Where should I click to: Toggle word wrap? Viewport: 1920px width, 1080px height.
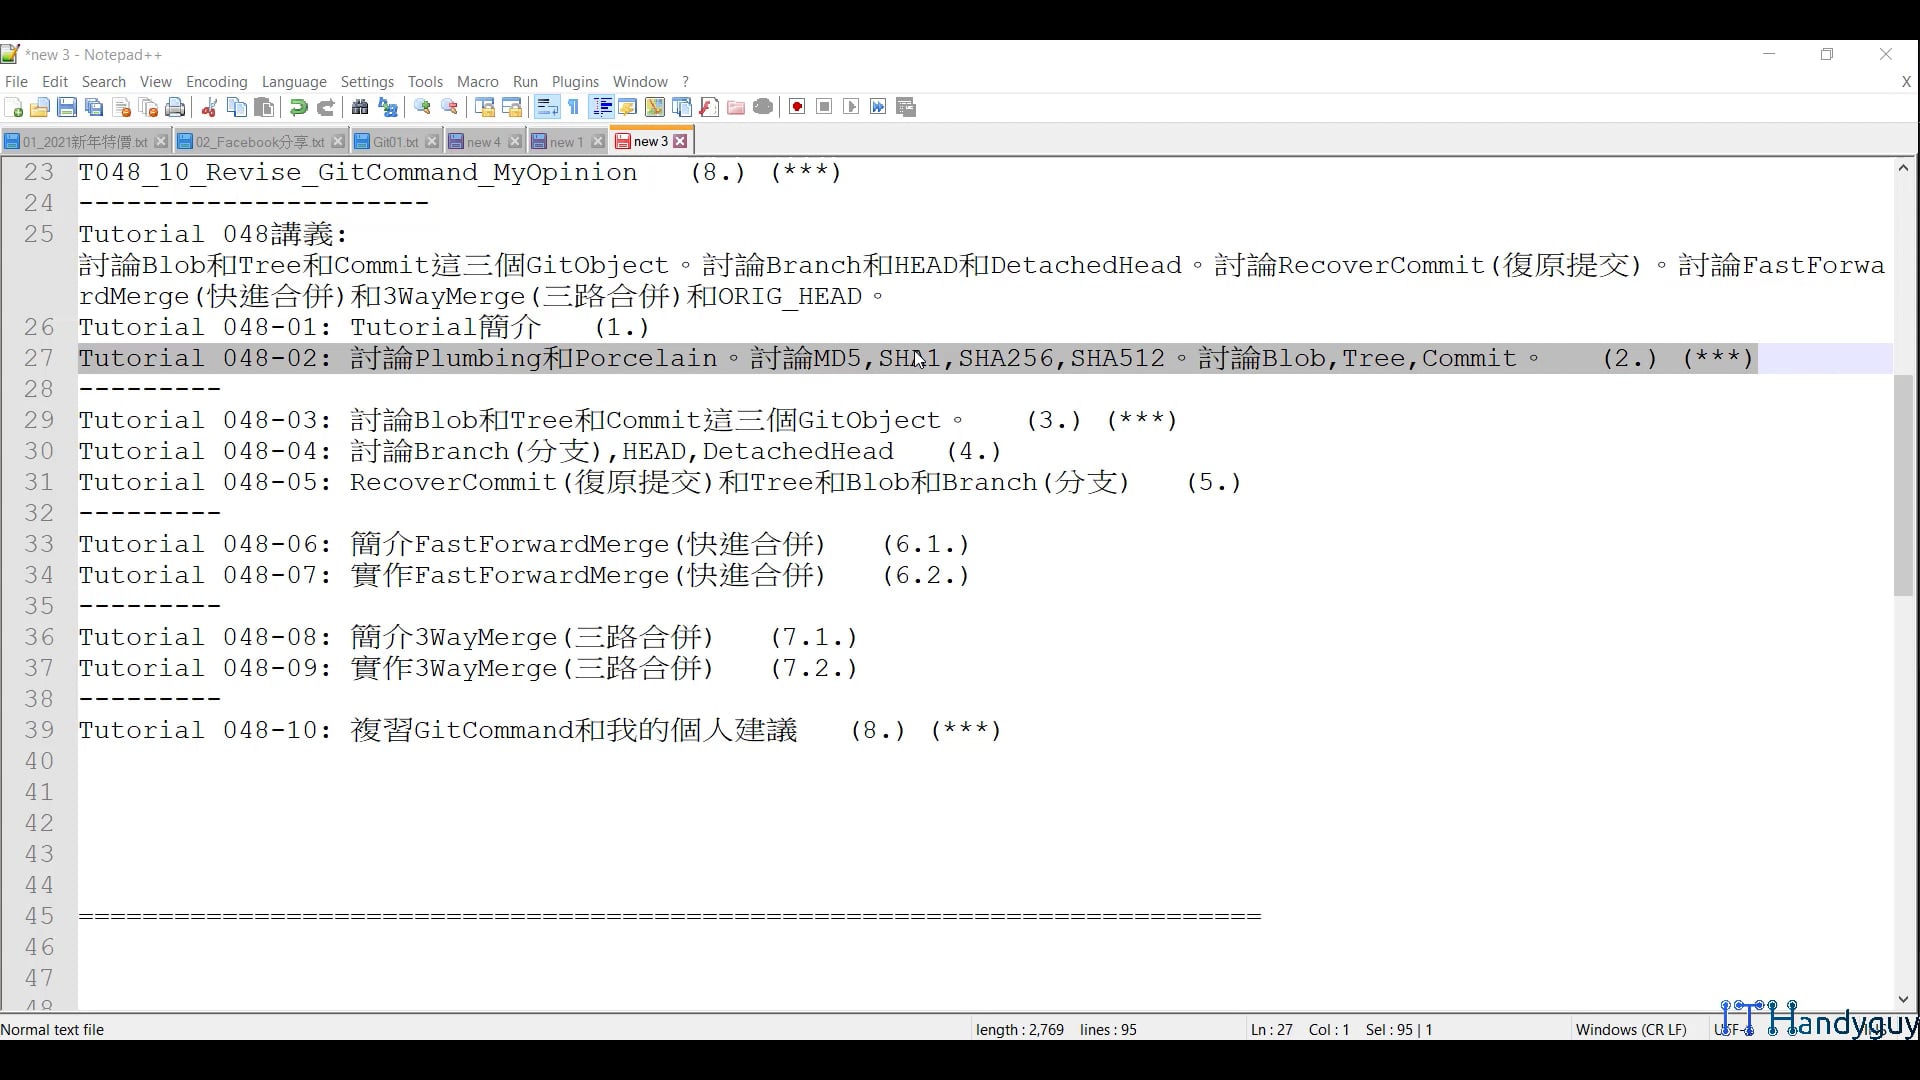[x=547, y=107]
